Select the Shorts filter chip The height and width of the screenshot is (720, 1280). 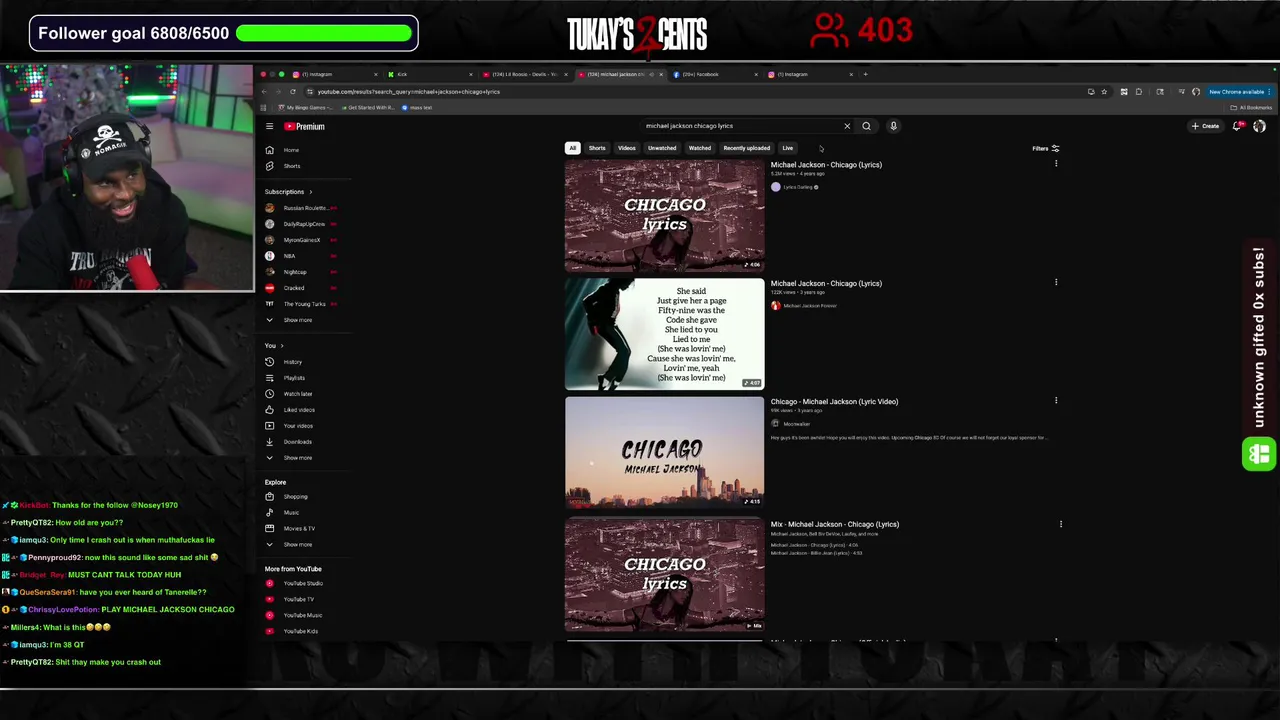tap(597, 148)
